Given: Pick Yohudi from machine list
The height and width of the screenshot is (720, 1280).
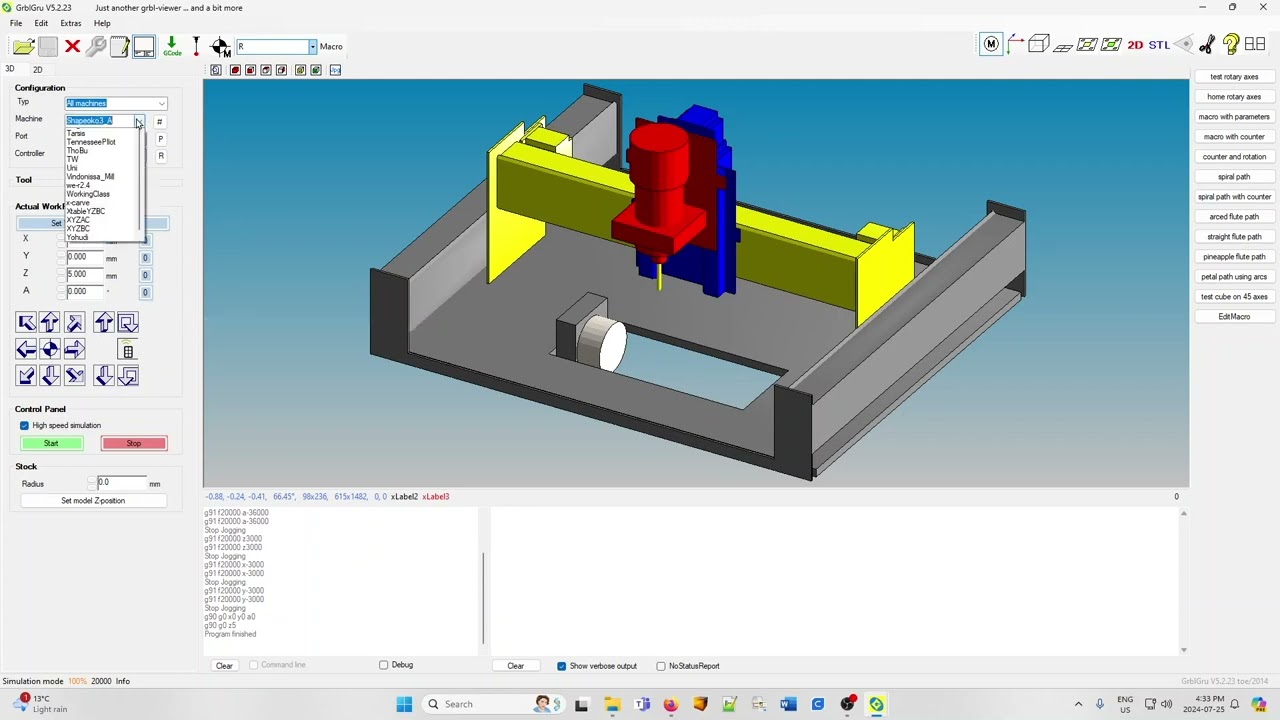Looking at the screenshot, I should [x=77, y=237].
